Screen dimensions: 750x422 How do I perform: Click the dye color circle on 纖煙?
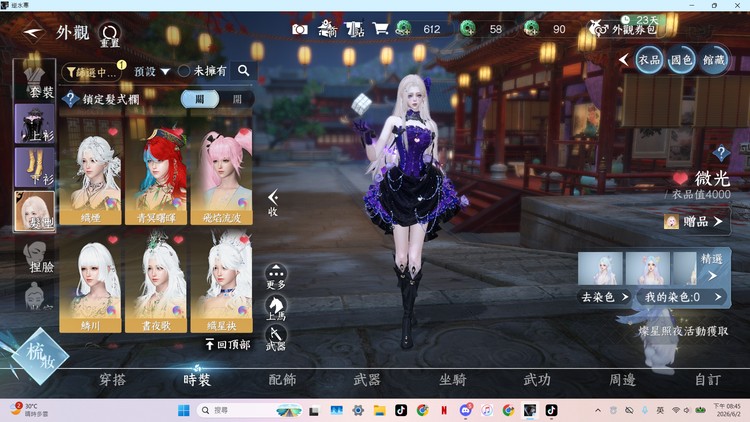(111, 203)
